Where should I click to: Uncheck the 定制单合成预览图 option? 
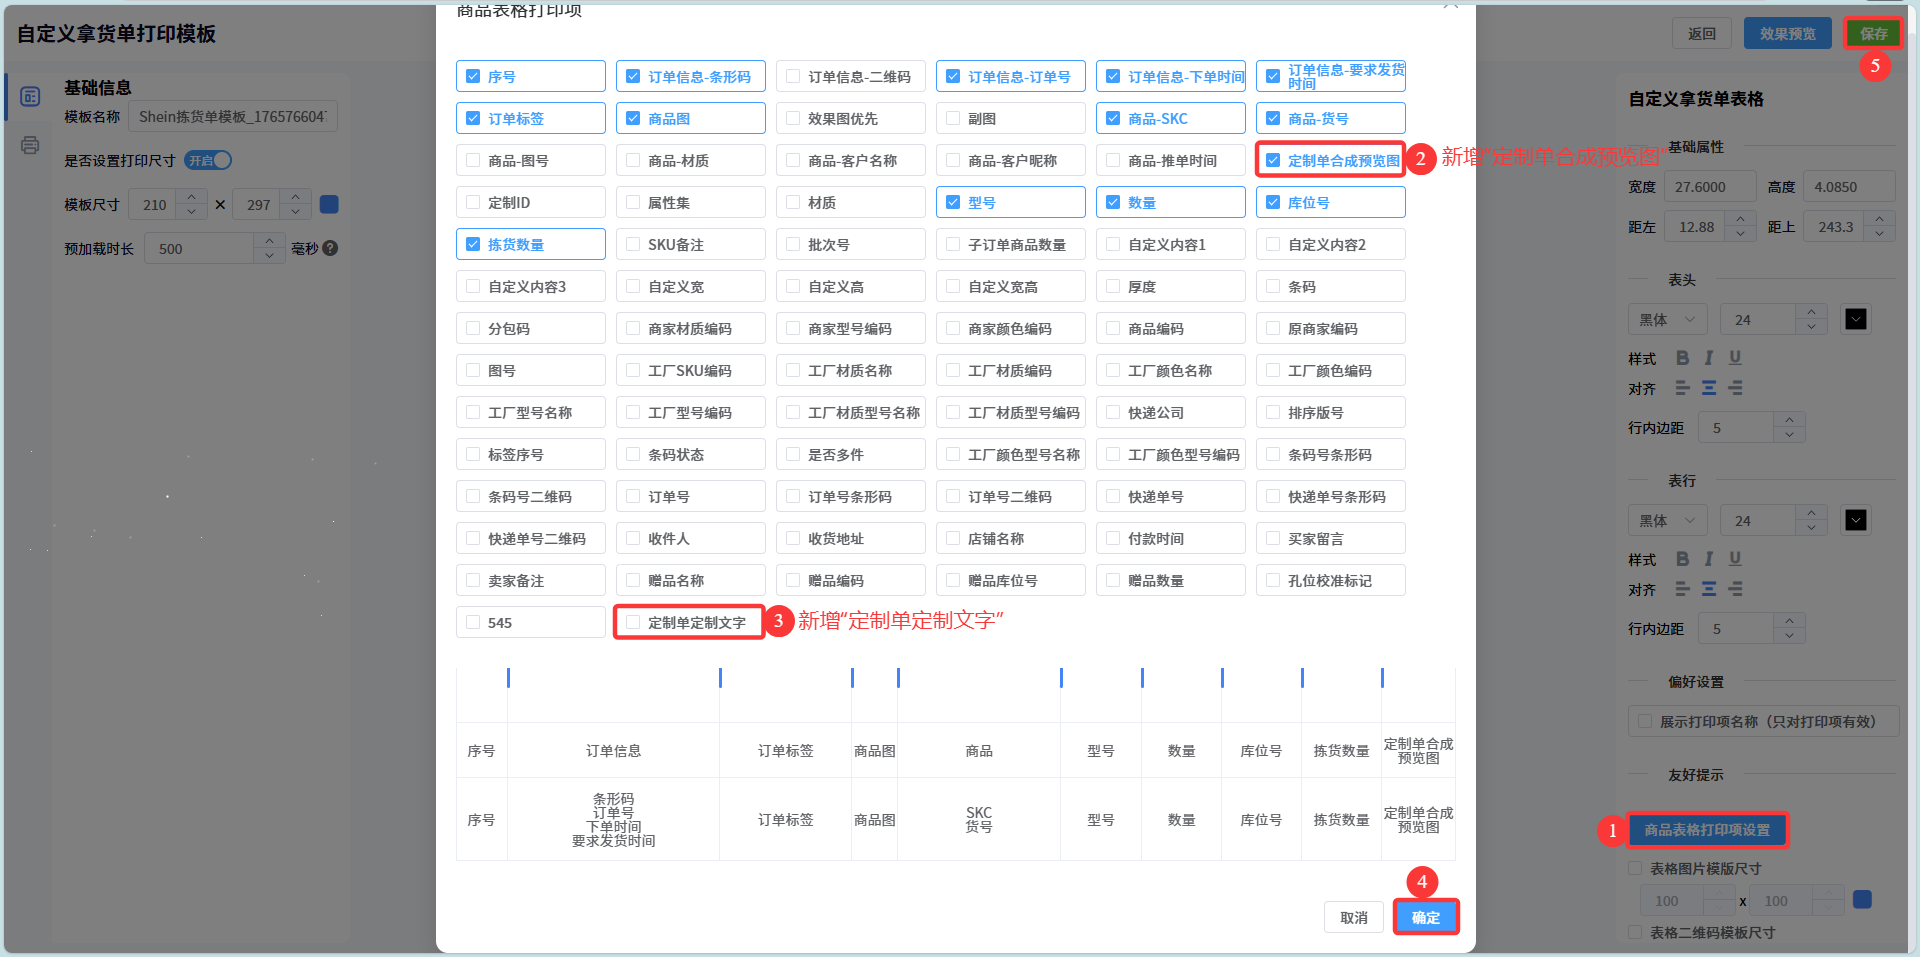[1273, 160]
